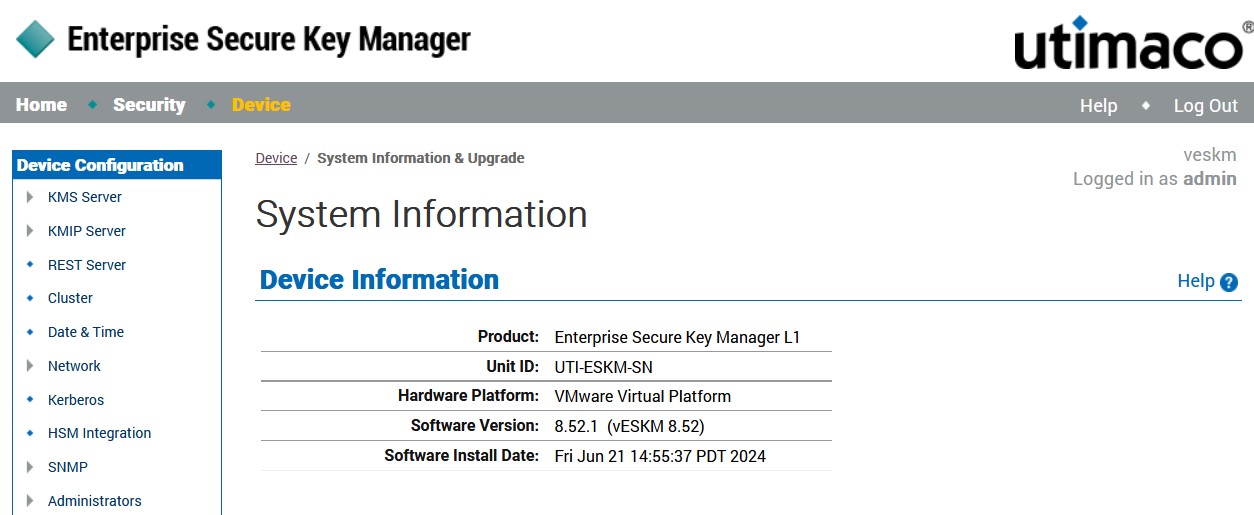Click the HSM Integration diamond bullet

pyautogui.click(x=30, y=433)
